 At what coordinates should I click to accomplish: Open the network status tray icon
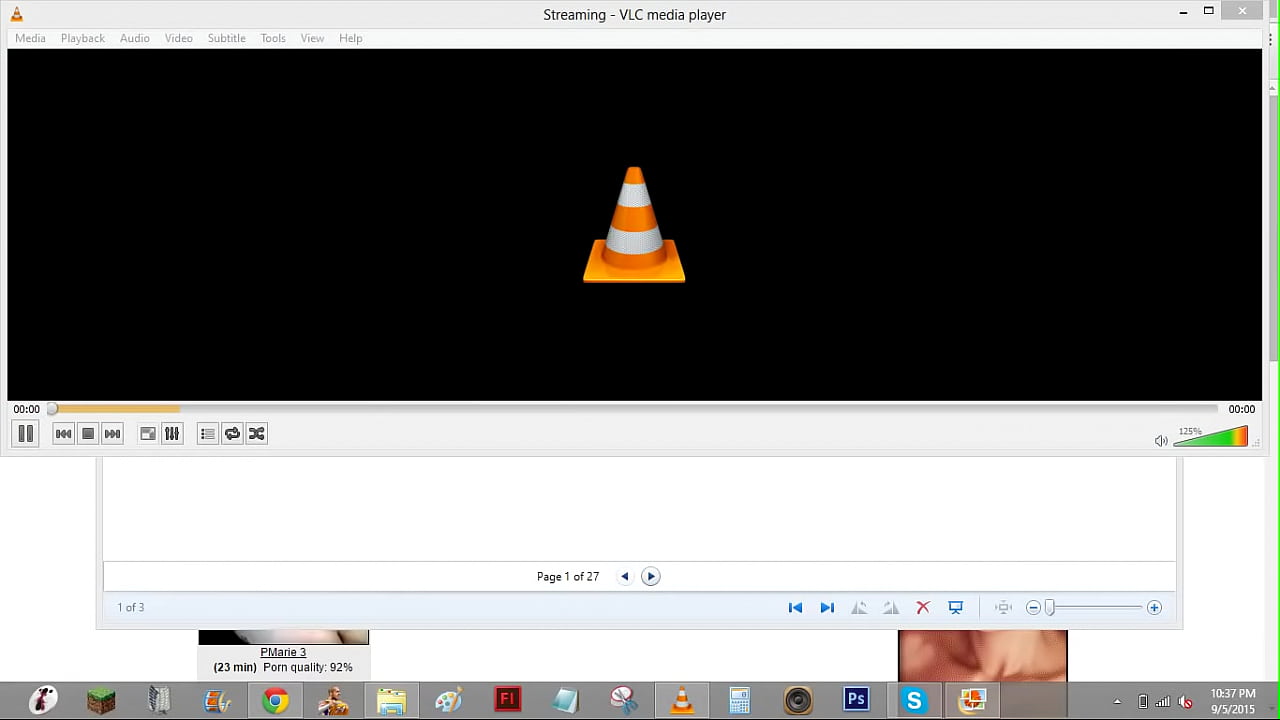1163,702
